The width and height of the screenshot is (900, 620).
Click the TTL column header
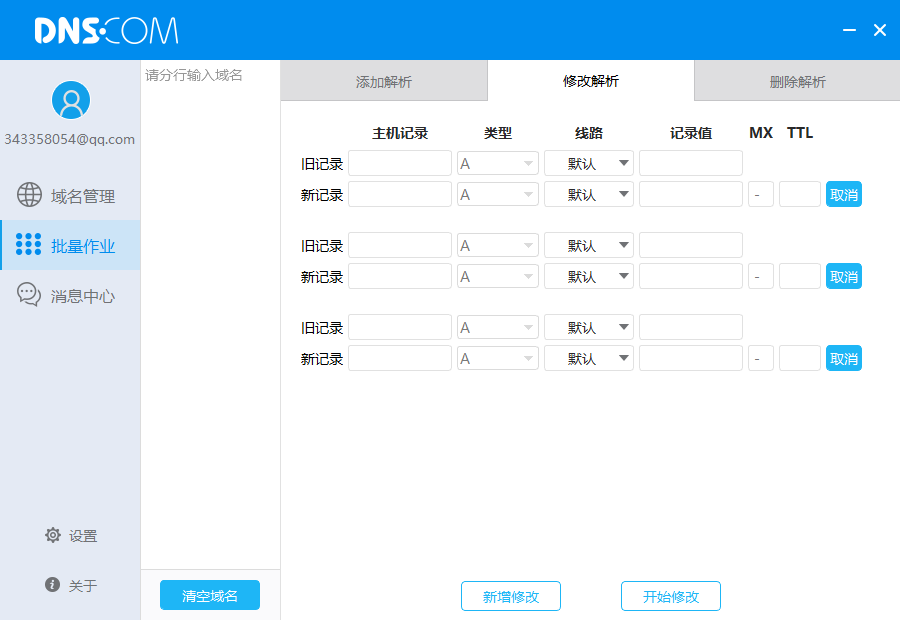pyautogui.click(x=800, y=133)
